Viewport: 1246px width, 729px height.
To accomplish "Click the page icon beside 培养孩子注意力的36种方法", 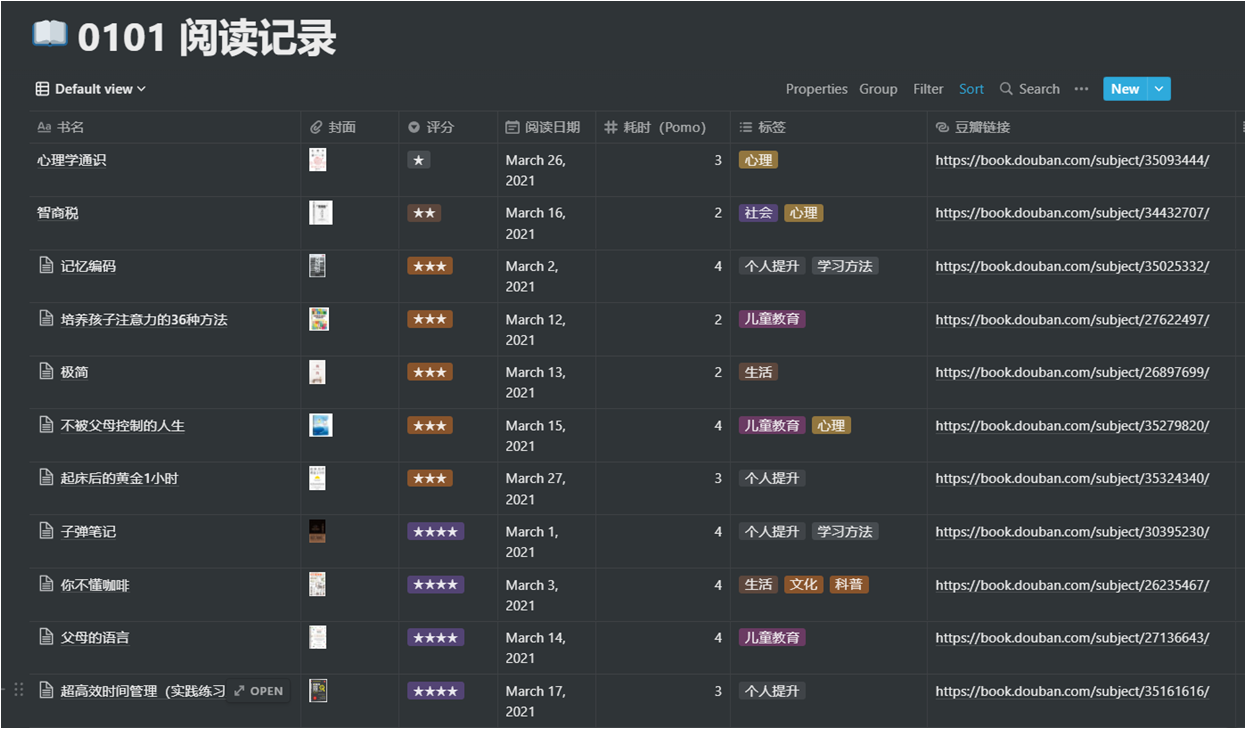I will [46, 319].
